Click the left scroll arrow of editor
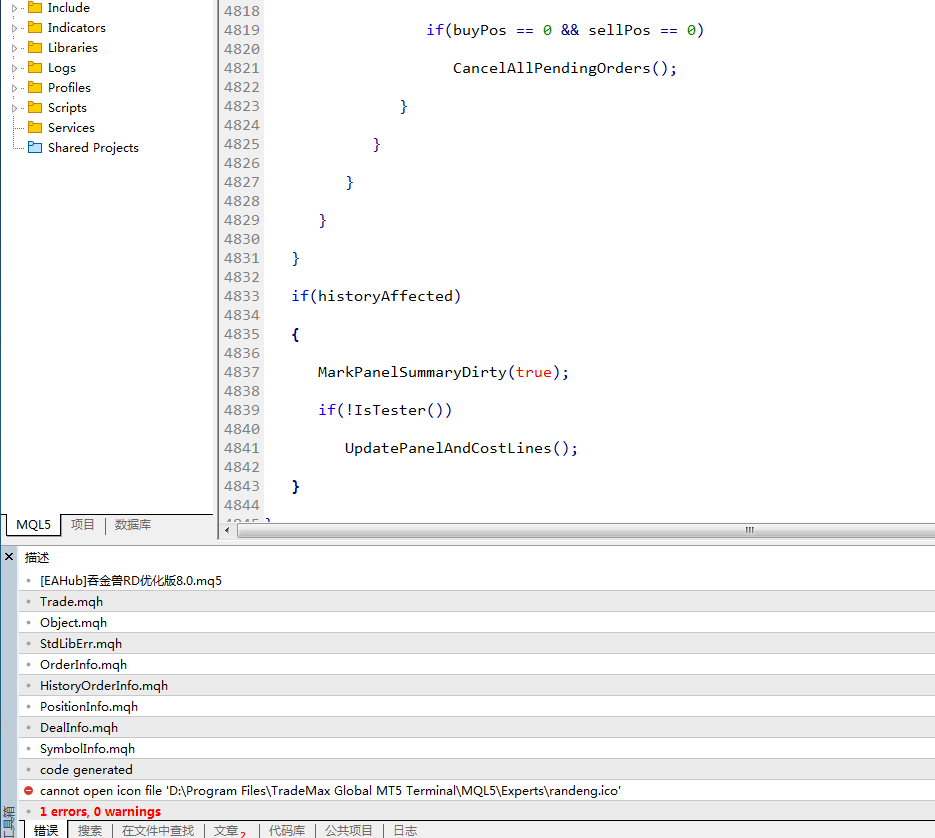Image resolution: width=935 pixels, height=838 pixels. (227, 530)
